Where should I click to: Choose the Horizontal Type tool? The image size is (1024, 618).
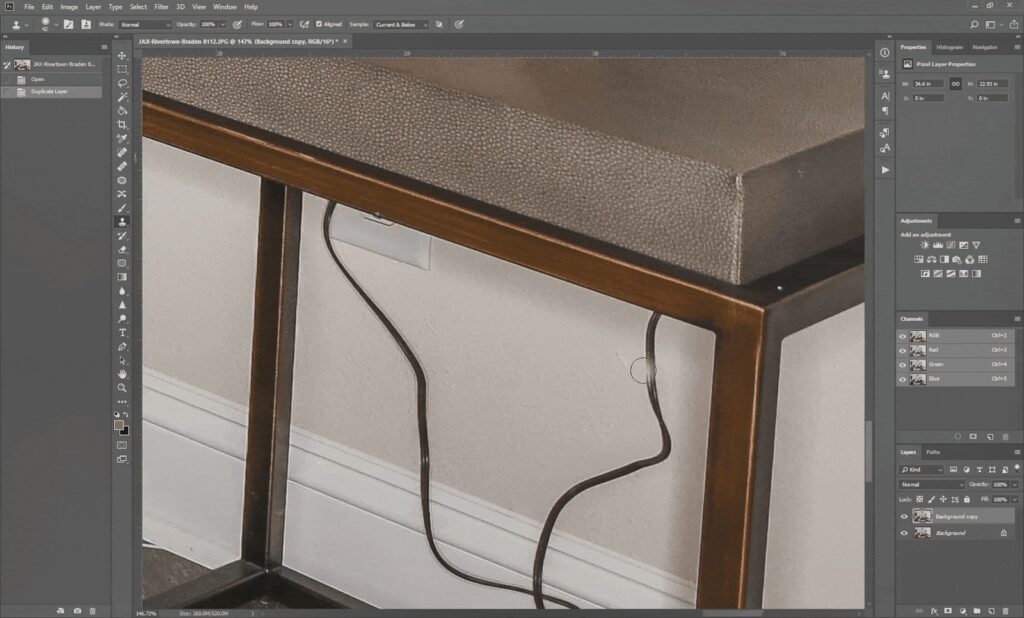coord(122,332)
